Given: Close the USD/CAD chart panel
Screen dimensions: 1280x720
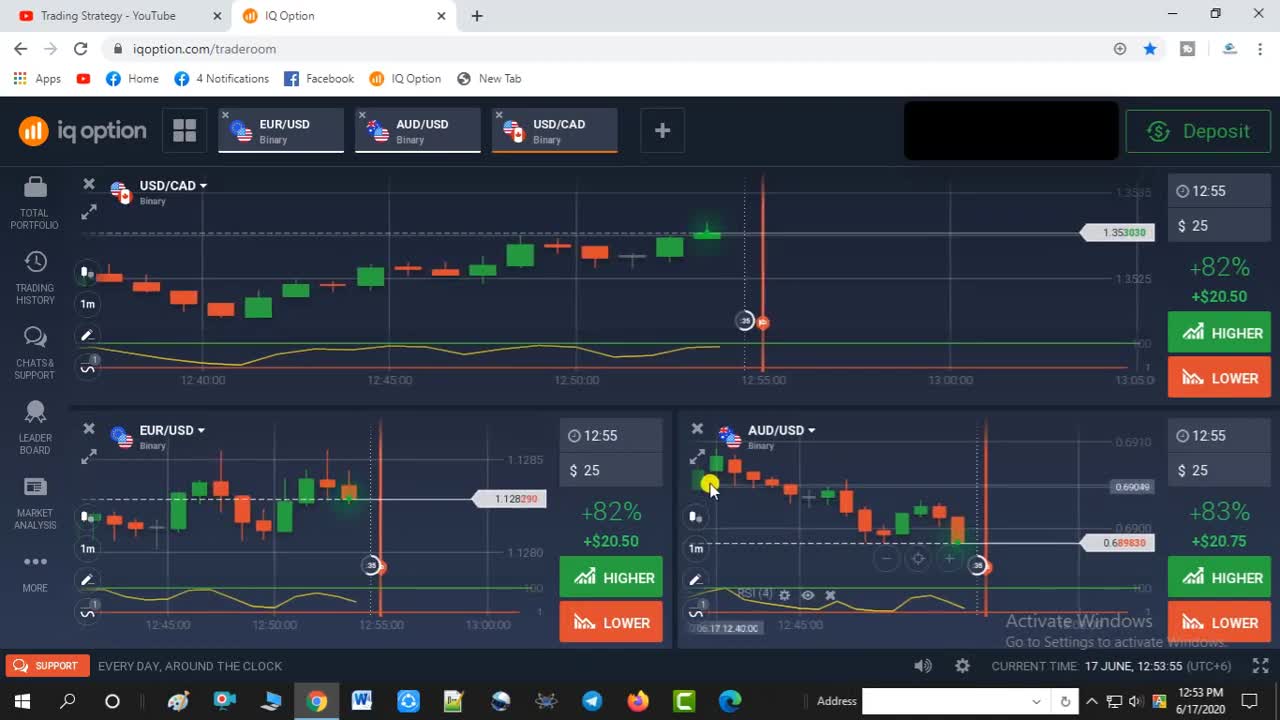Looking at the screenshot, I should coord(89,184).
